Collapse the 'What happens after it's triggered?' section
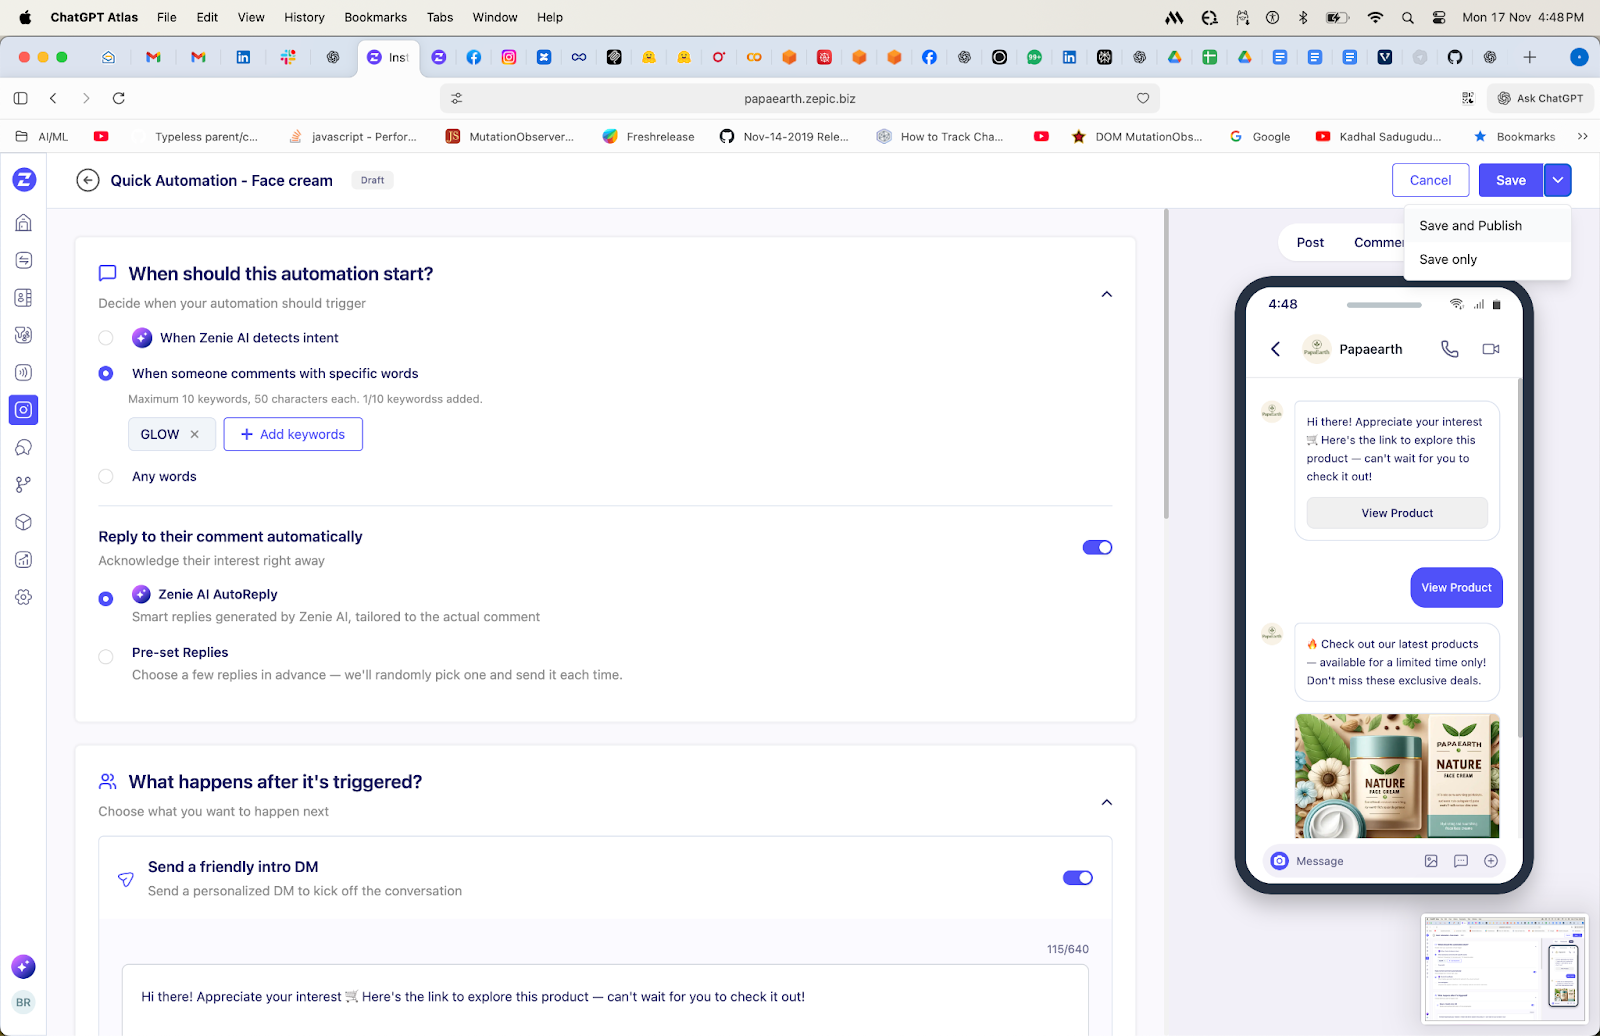This screenshot has height=1036, width=1600. coord(1107,802)
